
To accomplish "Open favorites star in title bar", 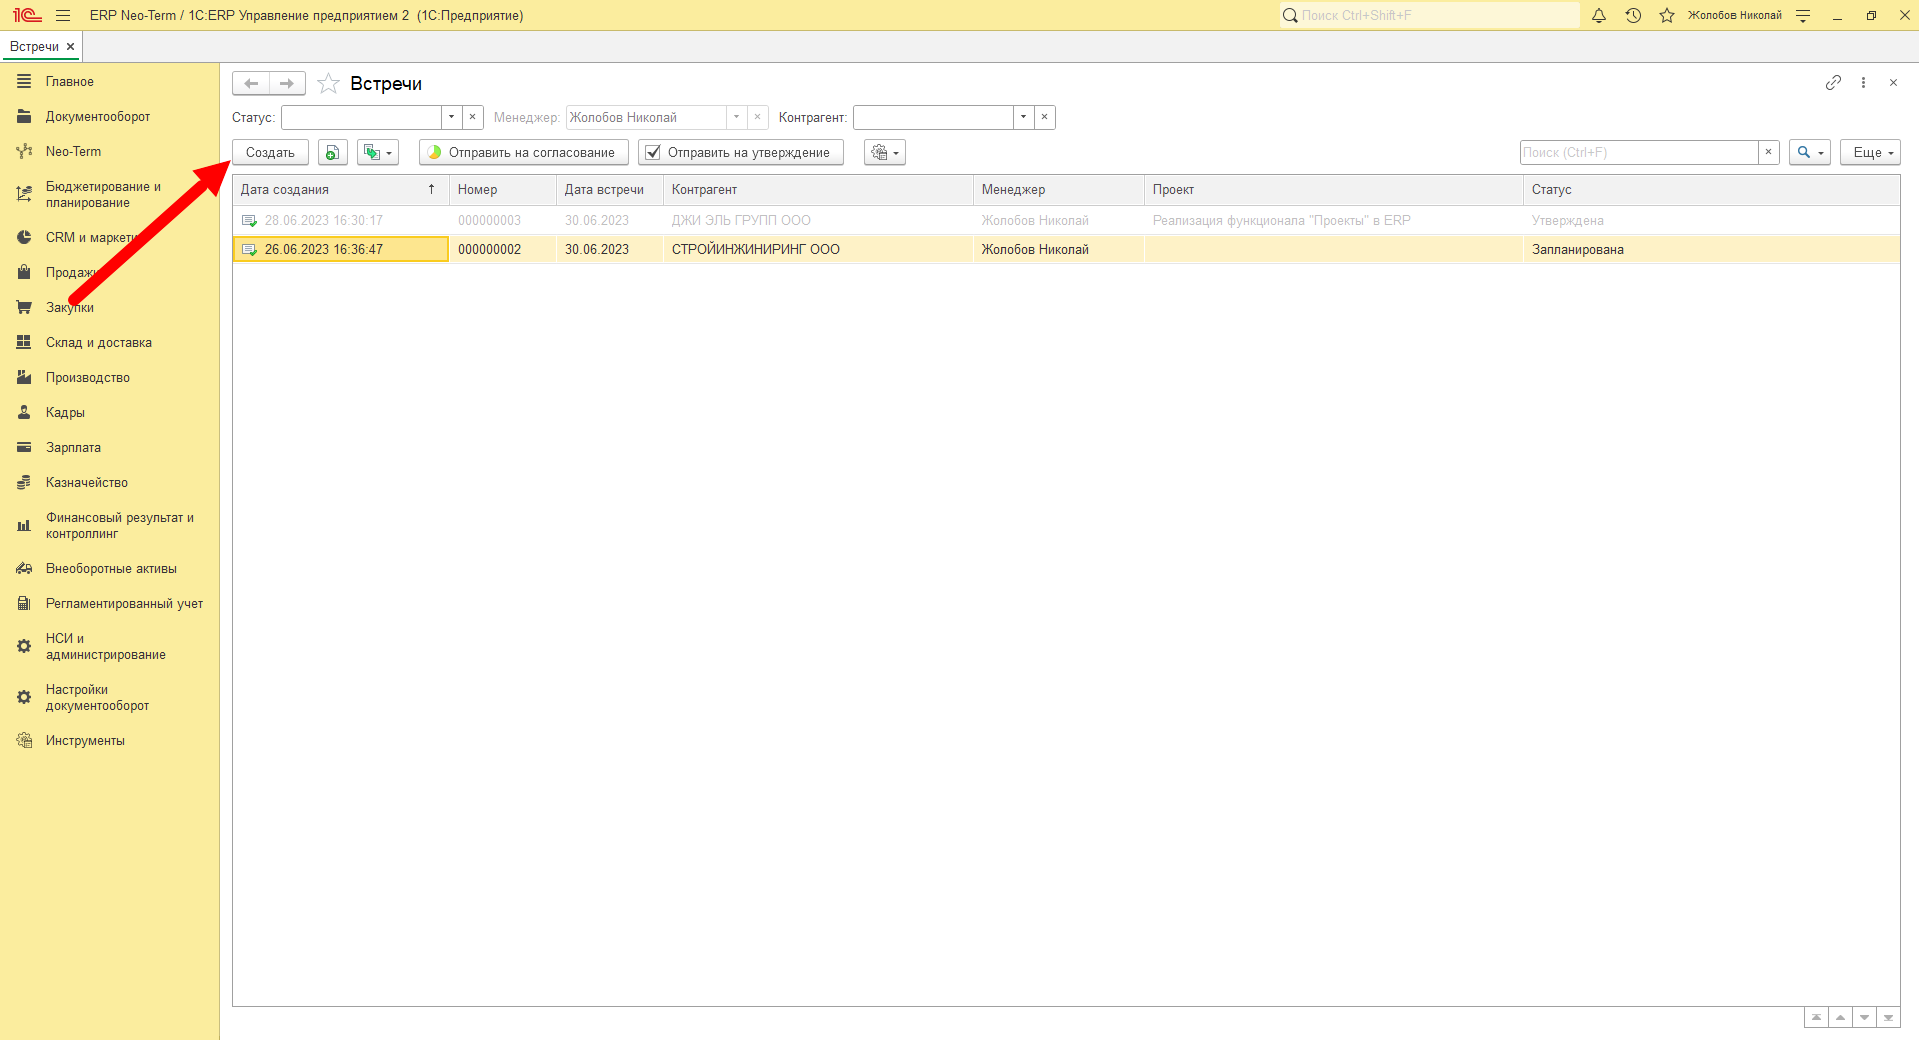I will (1667, 15).
